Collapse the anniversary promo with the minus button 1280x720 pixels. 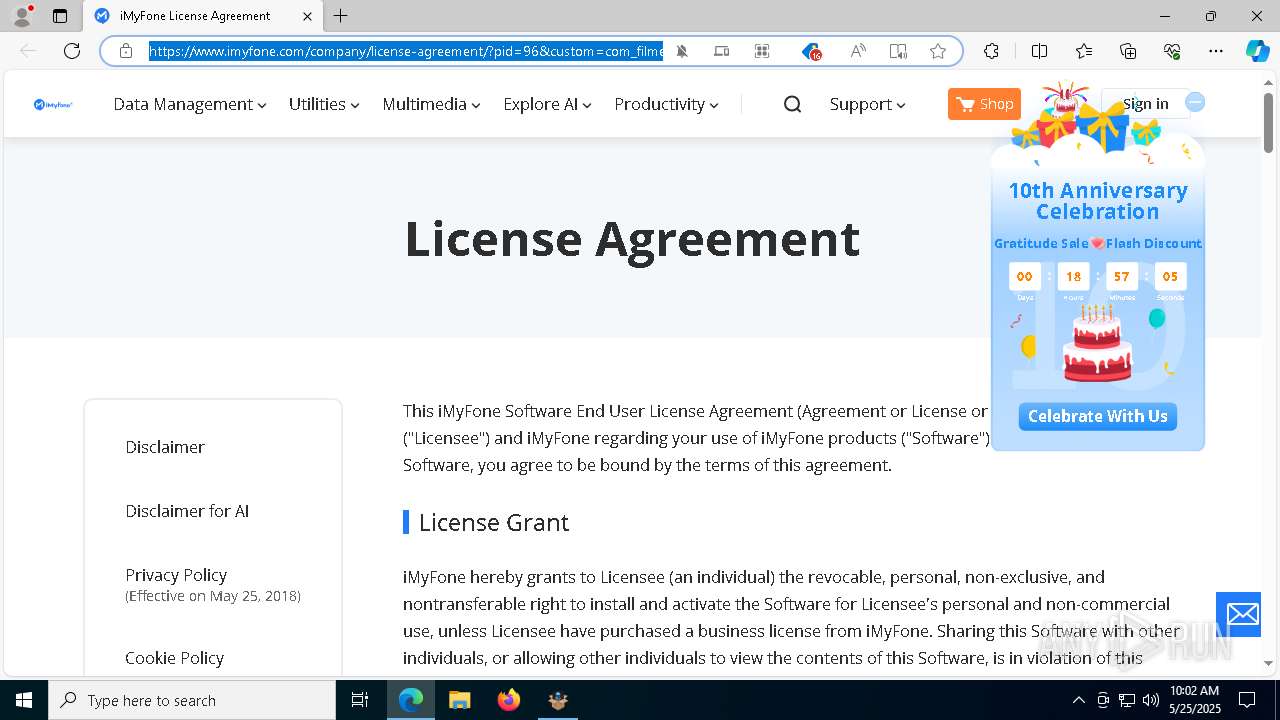coord(1195,102)
